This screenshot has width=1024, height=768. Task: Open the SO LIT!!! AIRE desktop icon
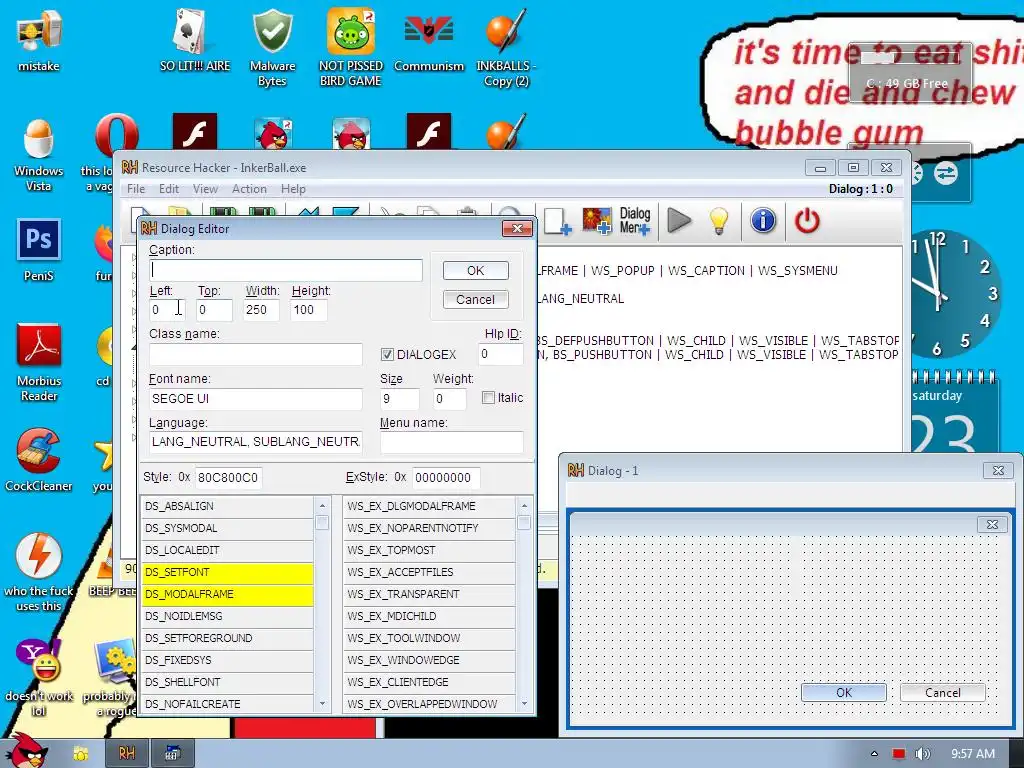point(195,40)
